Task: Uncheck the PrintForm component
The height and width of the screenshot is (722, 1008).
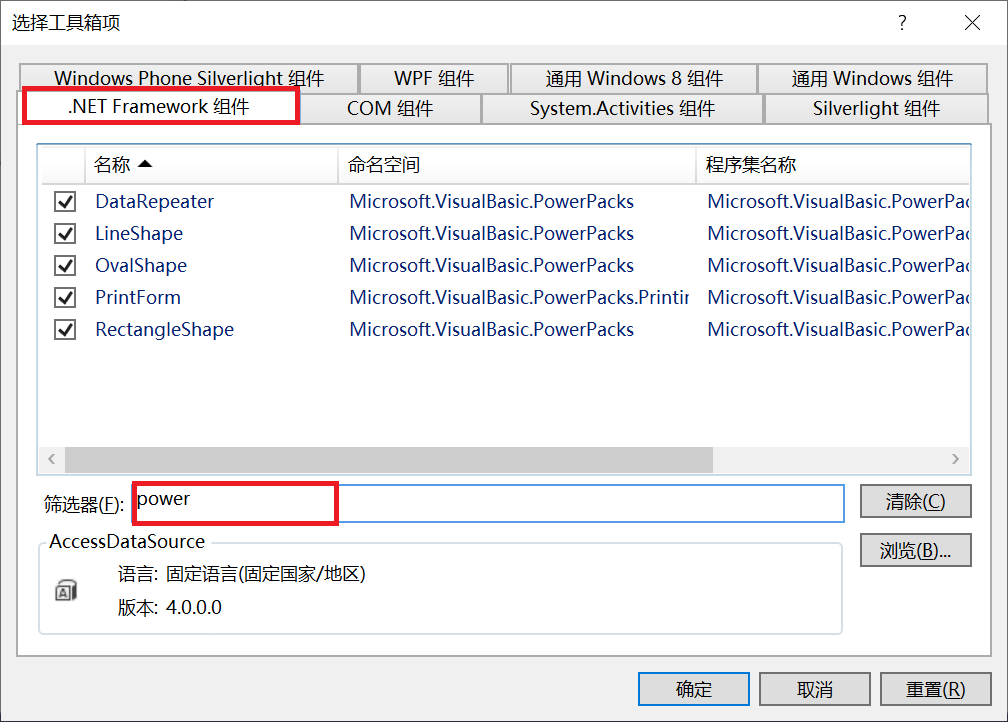Action: tap(64, 297)
